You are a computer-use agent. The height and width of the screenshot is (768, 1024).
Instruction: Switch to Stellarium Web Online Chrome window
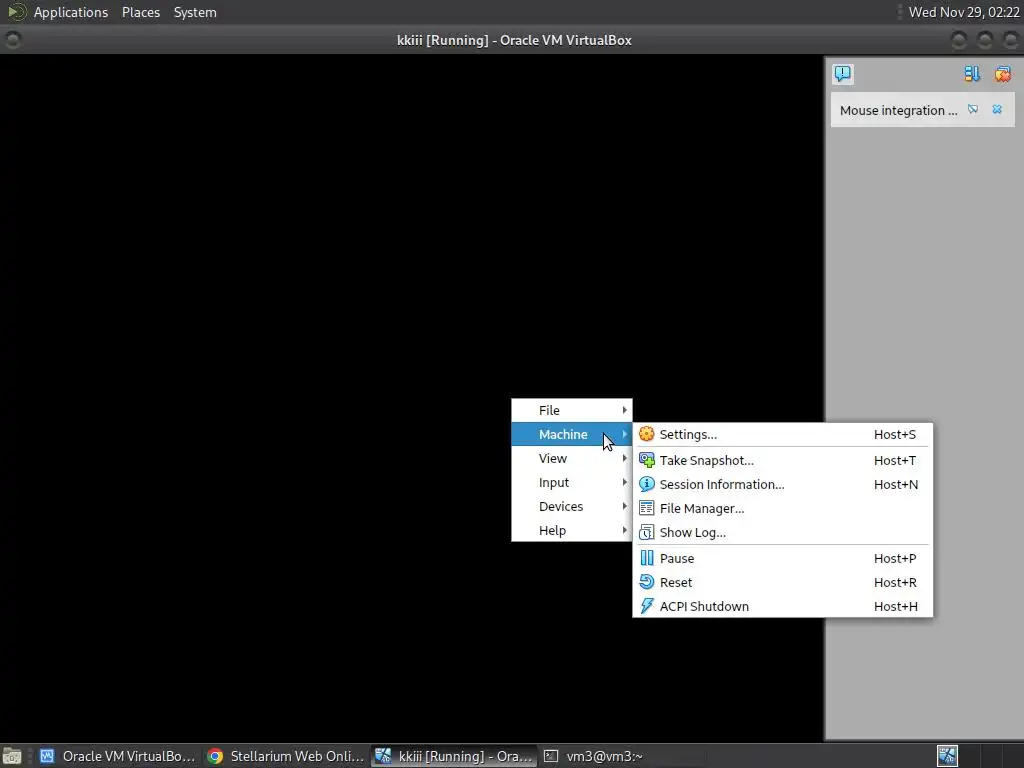tap(285, 756)
